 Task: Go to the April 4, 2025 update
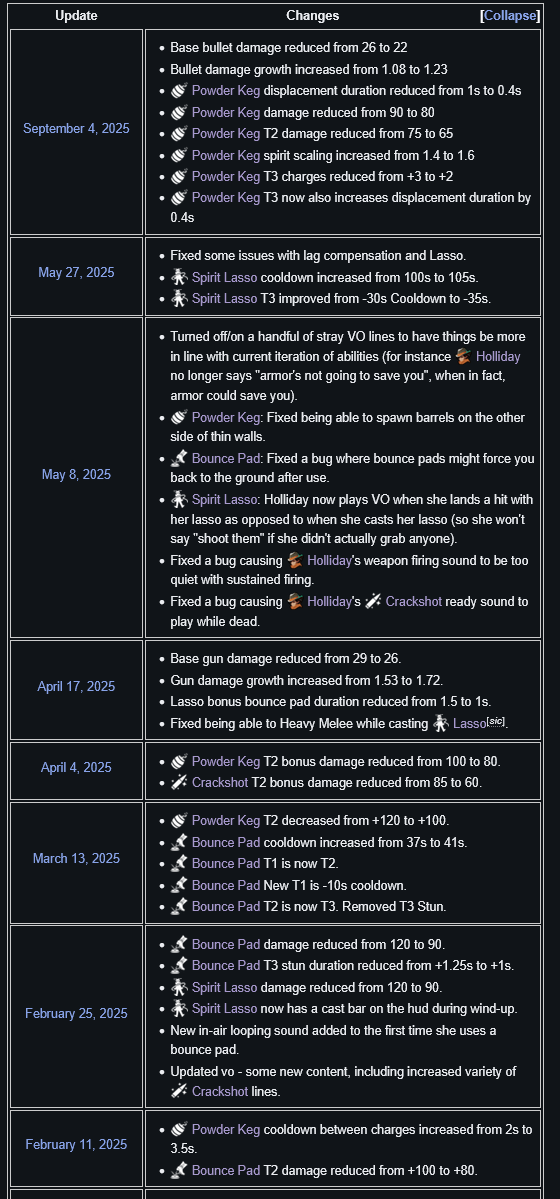pos(76,767)
